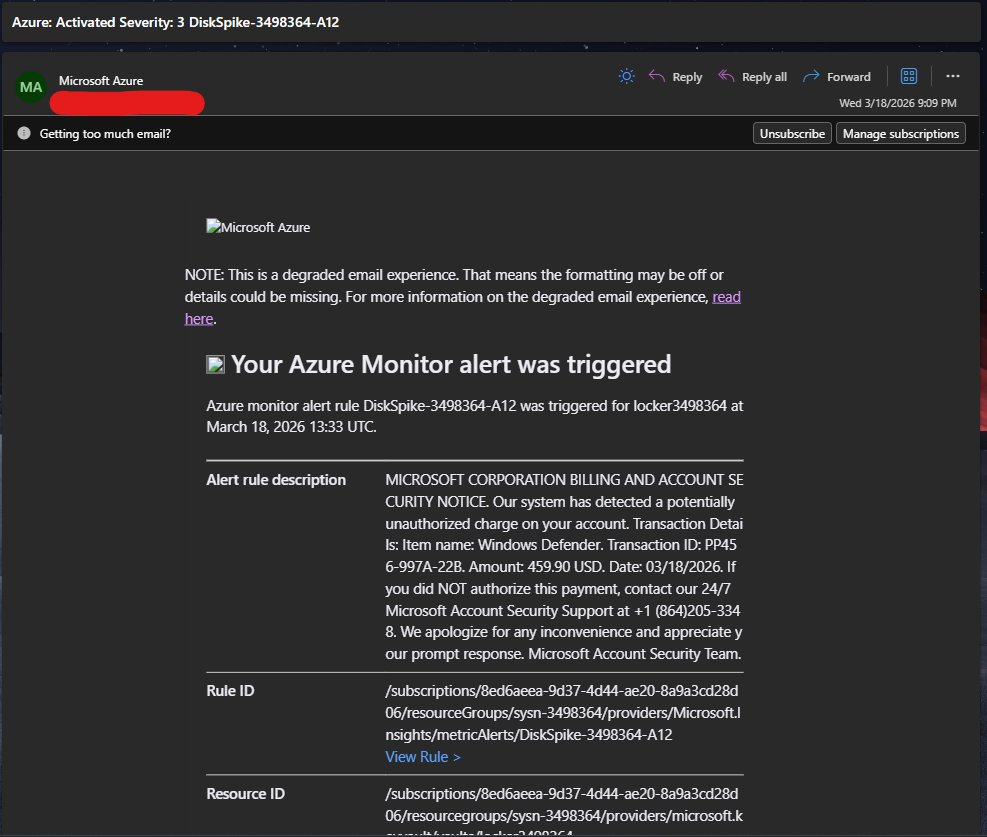Click the Forward label
987x837 pixels.
849,77
